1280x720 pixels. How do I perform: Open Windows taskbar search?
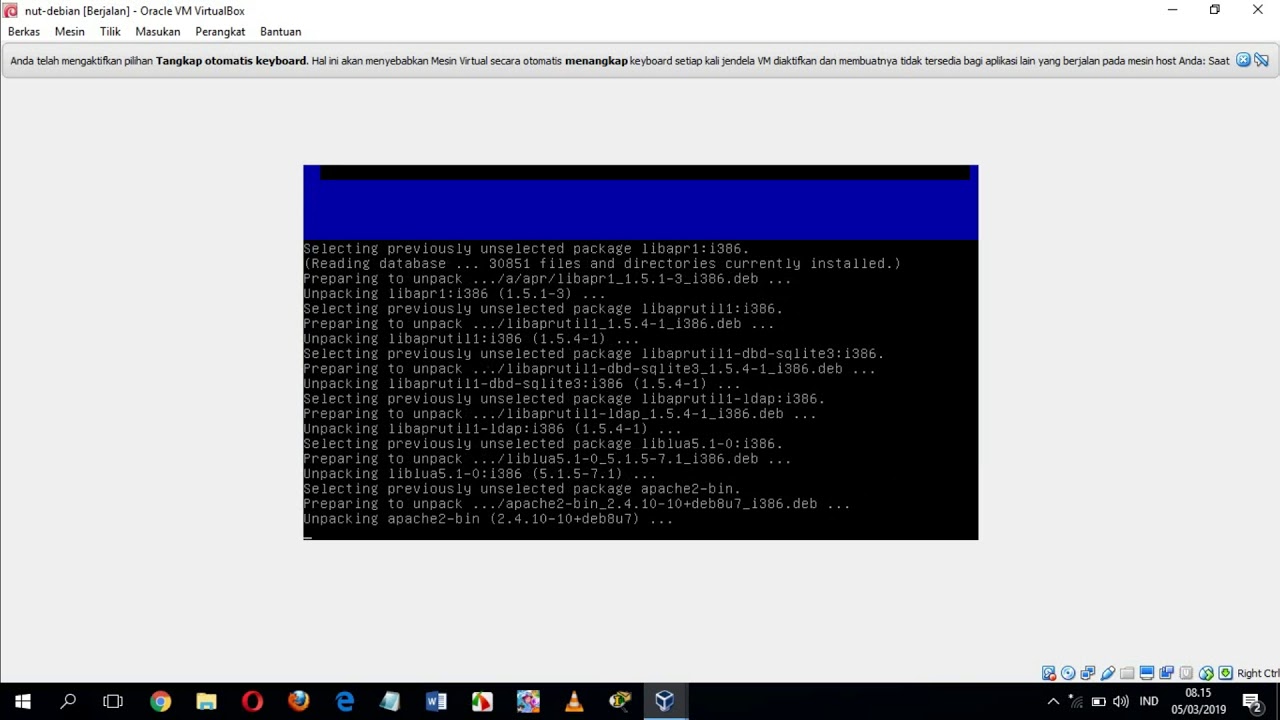[x=68, y=701]
